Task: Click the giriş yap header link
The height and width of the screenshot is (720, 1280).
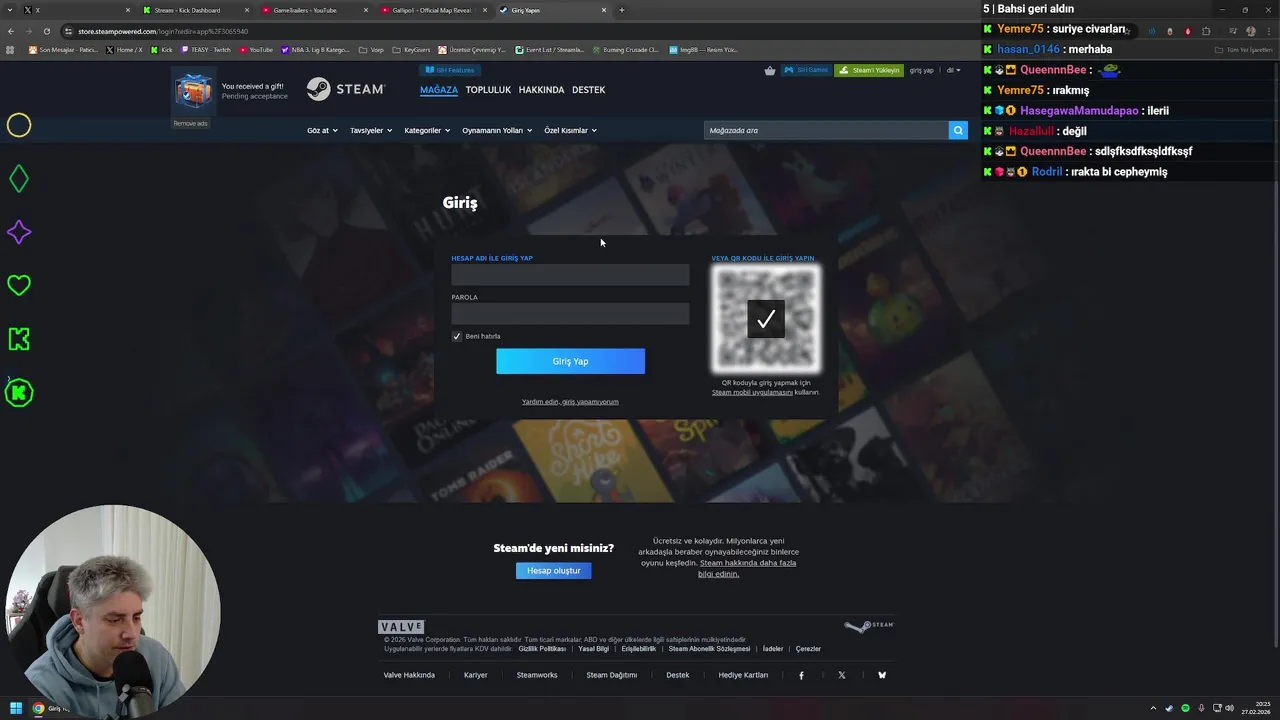Action: [x=921, y=71]
